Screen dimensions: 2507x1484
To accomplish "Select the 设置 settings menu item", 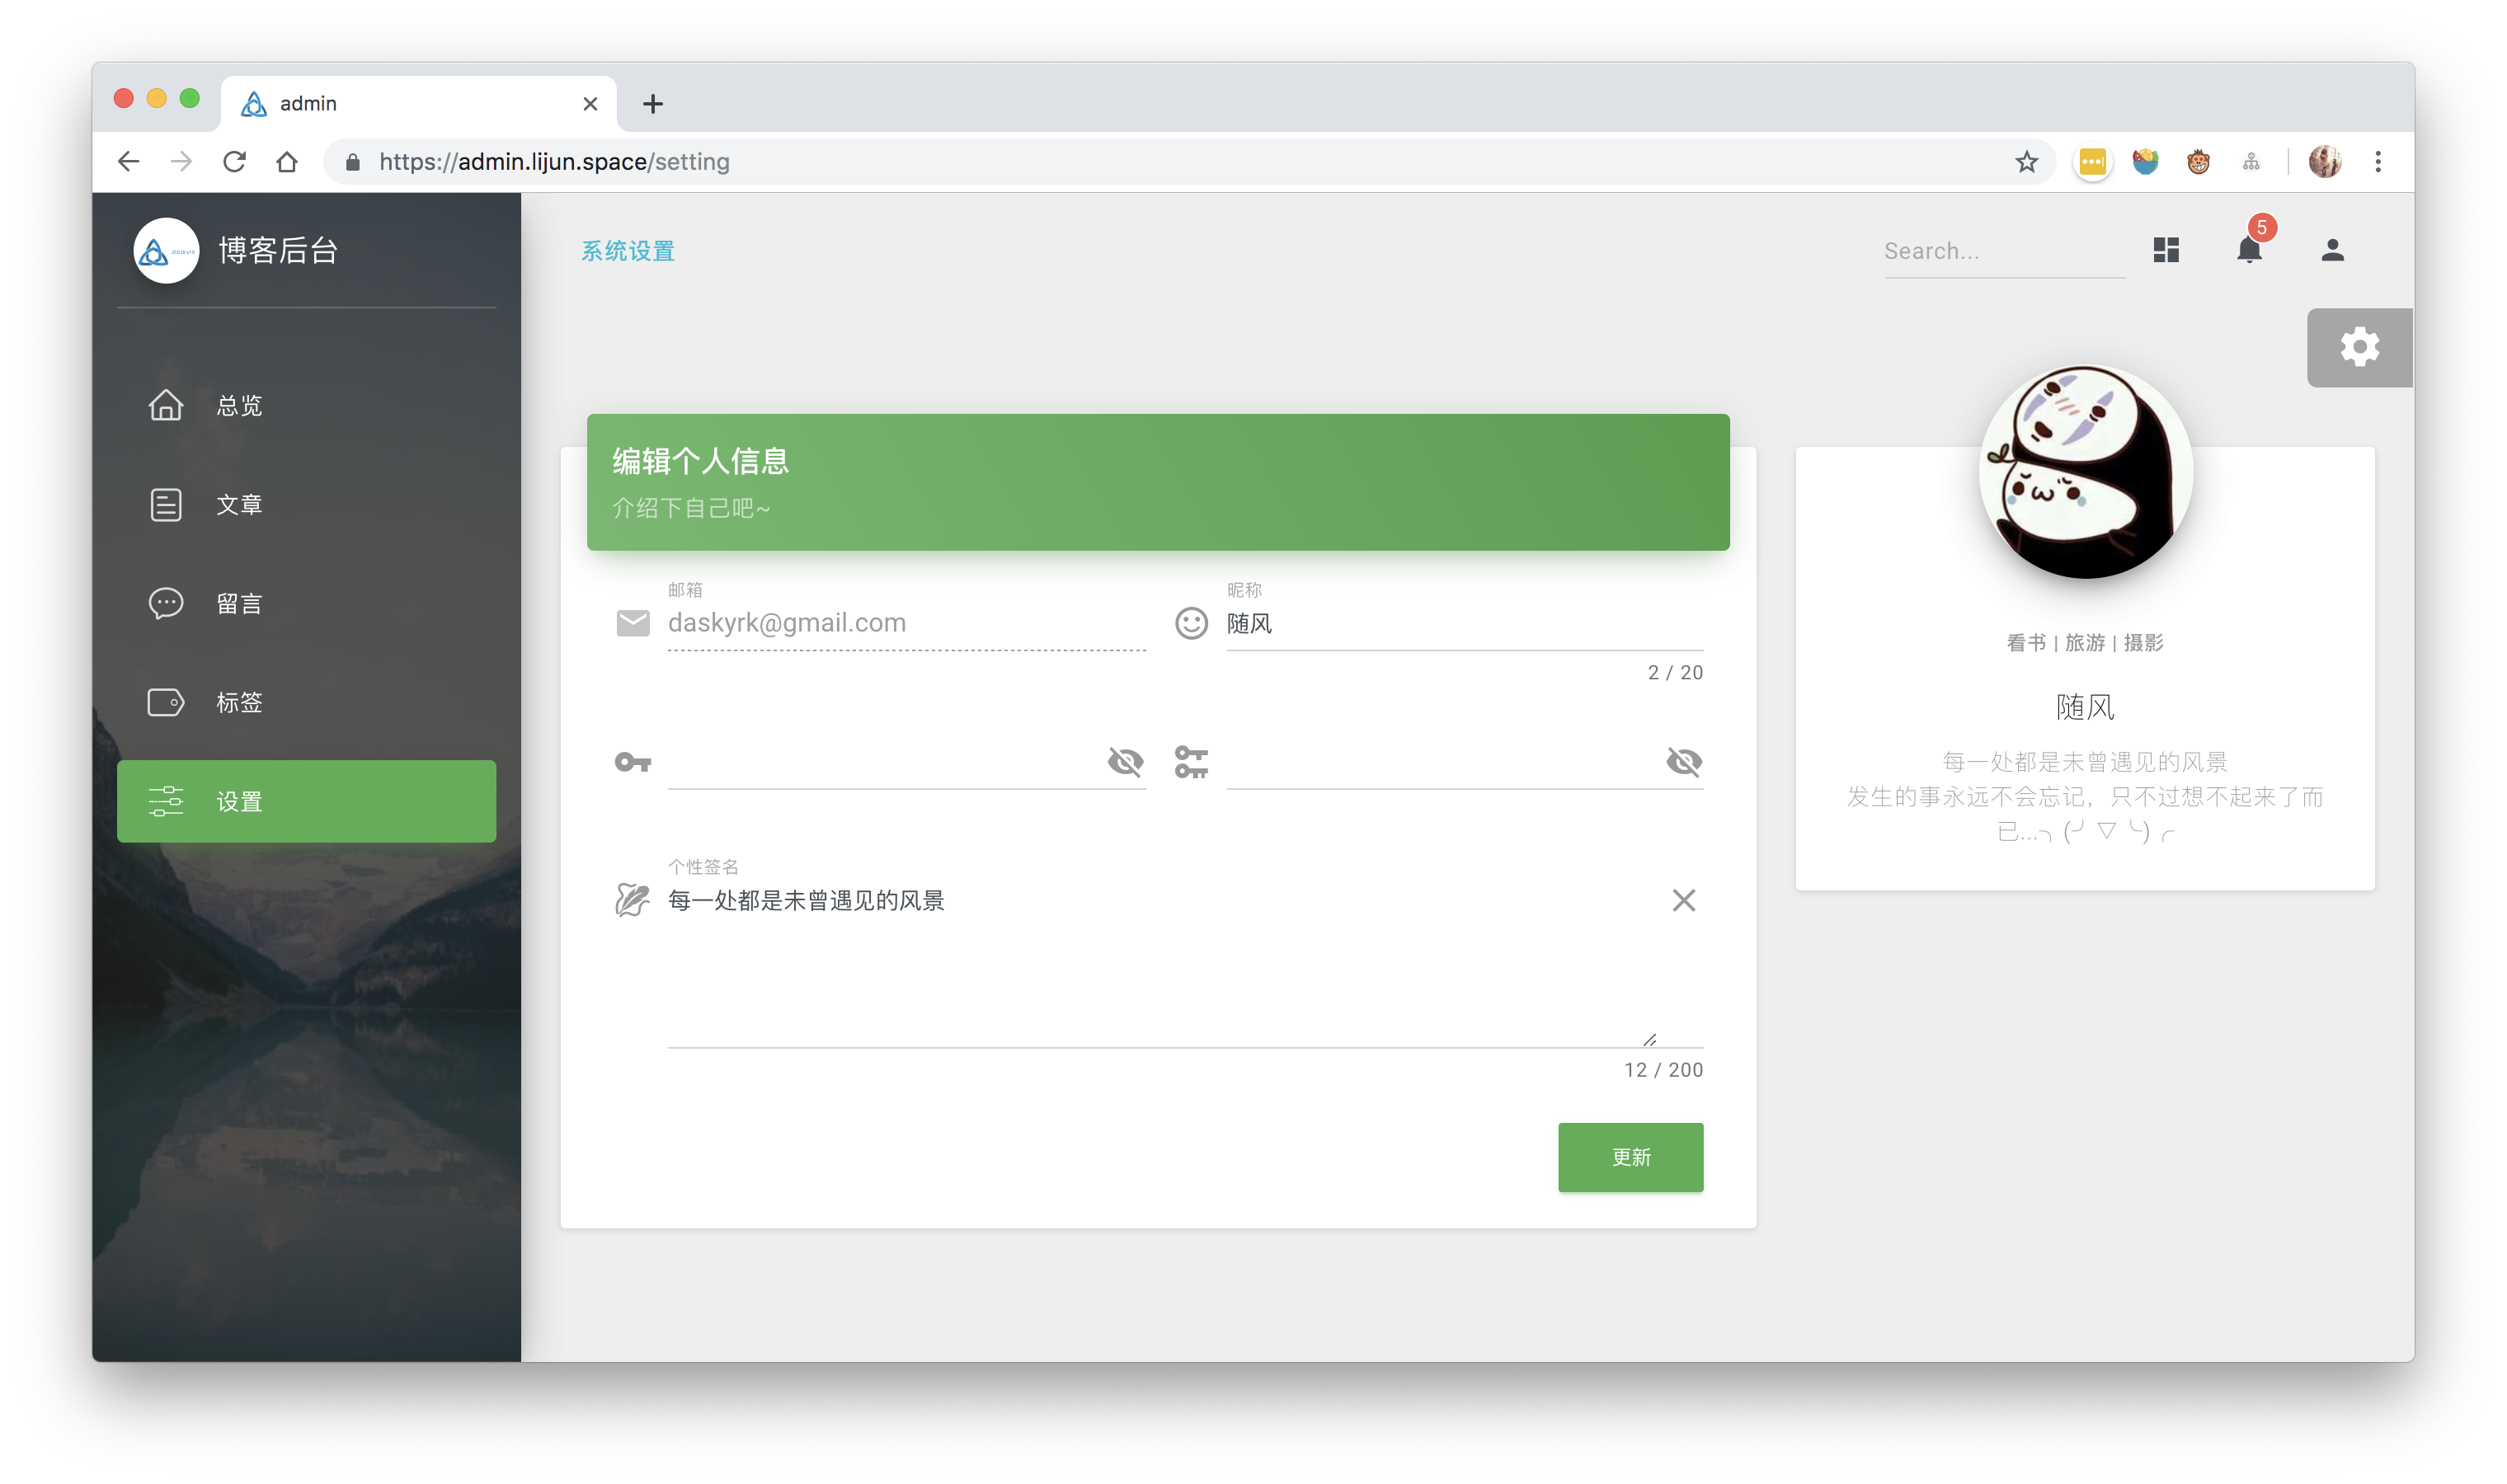I will (x=306, y=801).
